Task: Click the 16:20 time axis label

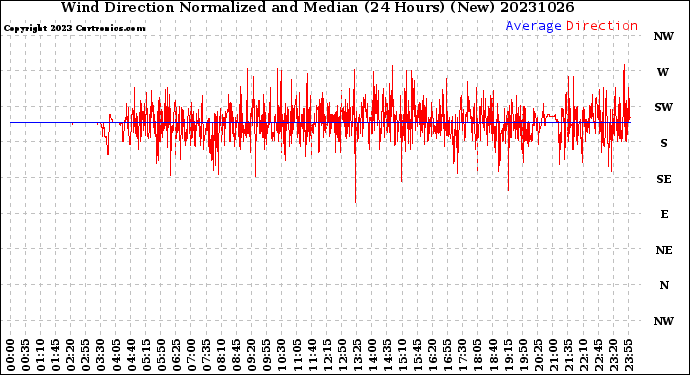Action: (x=433, y=355)
